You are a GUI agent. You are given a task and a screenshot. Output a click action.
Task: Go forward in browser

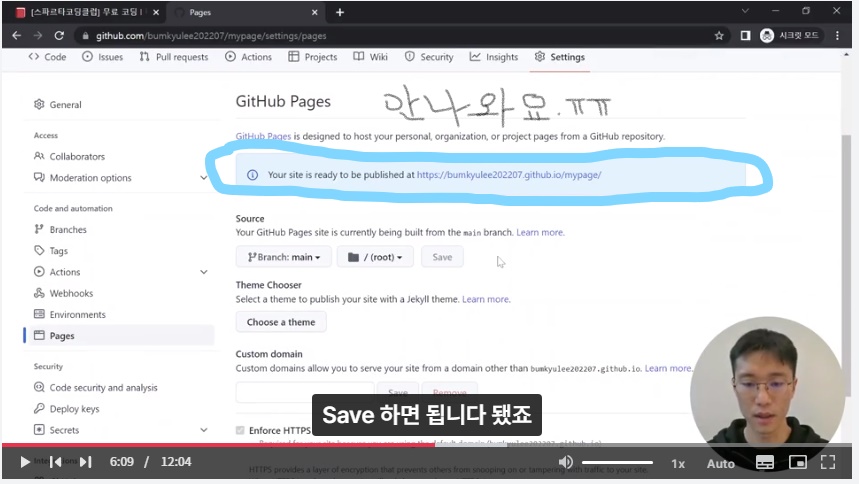38,36
